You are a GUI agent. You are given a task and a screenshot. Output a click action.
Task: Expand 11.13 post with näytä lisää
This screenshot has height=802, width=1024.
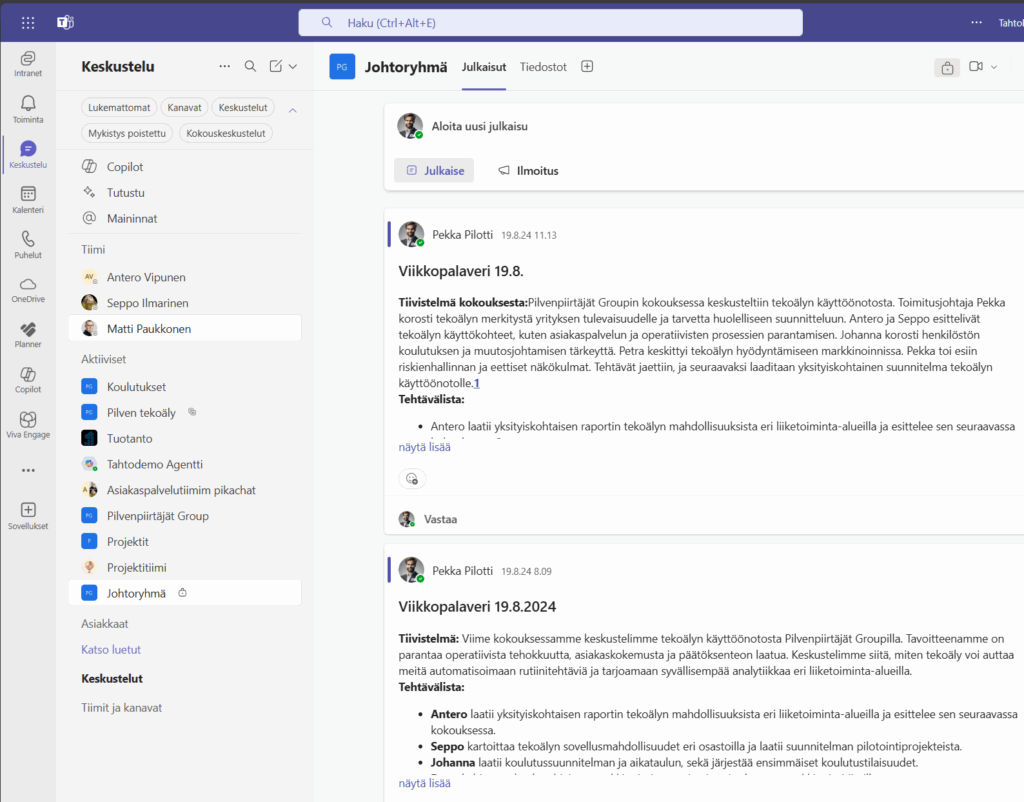click(424, 447)
